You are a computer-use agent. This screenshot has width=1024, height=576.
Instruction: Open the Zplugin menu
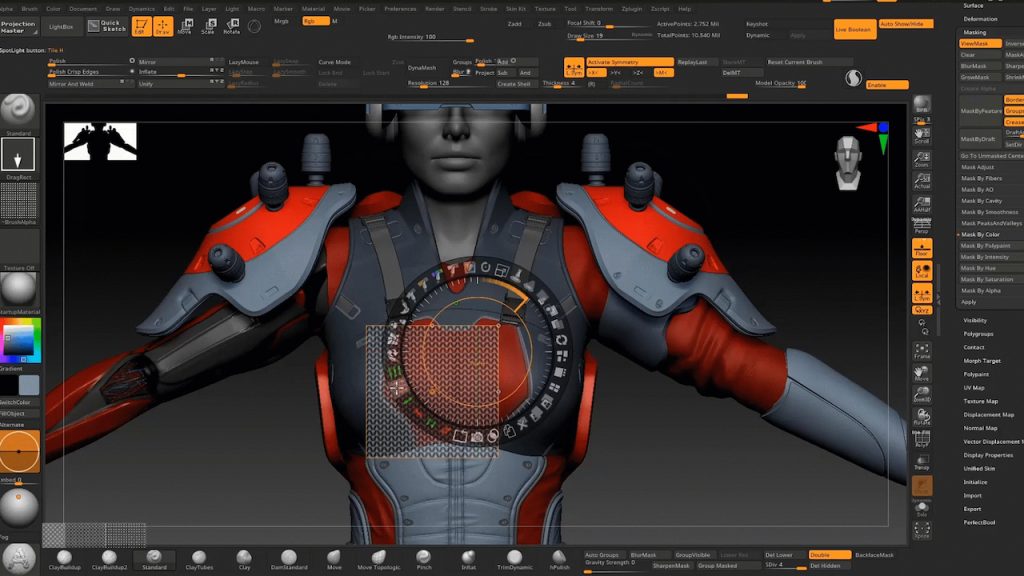pyautogui.click(x=631, y=9)
